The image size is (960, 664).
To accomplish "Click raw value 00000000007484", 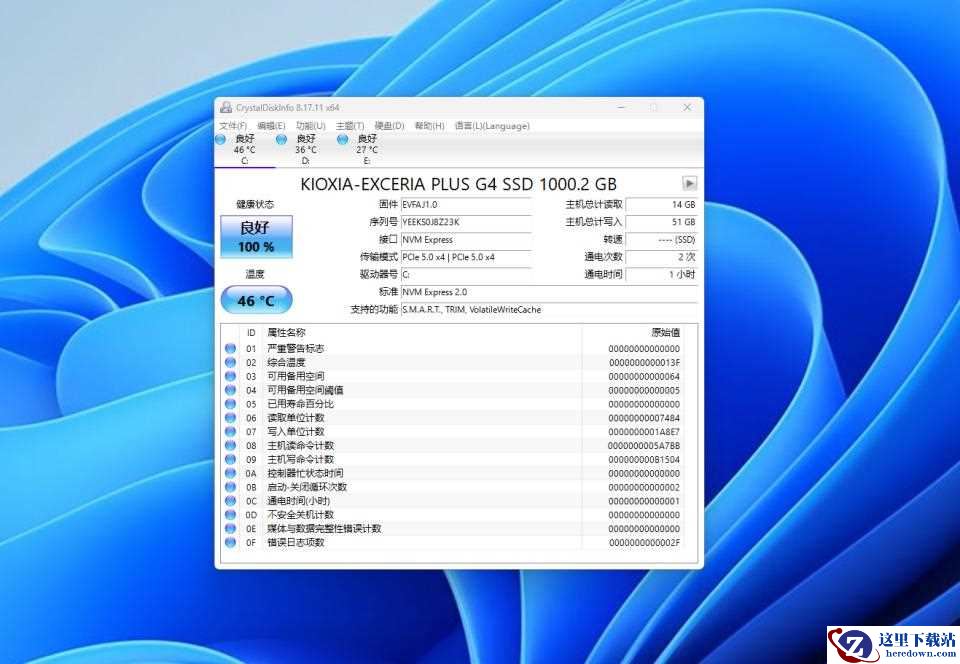I will (x=644, y=418).
